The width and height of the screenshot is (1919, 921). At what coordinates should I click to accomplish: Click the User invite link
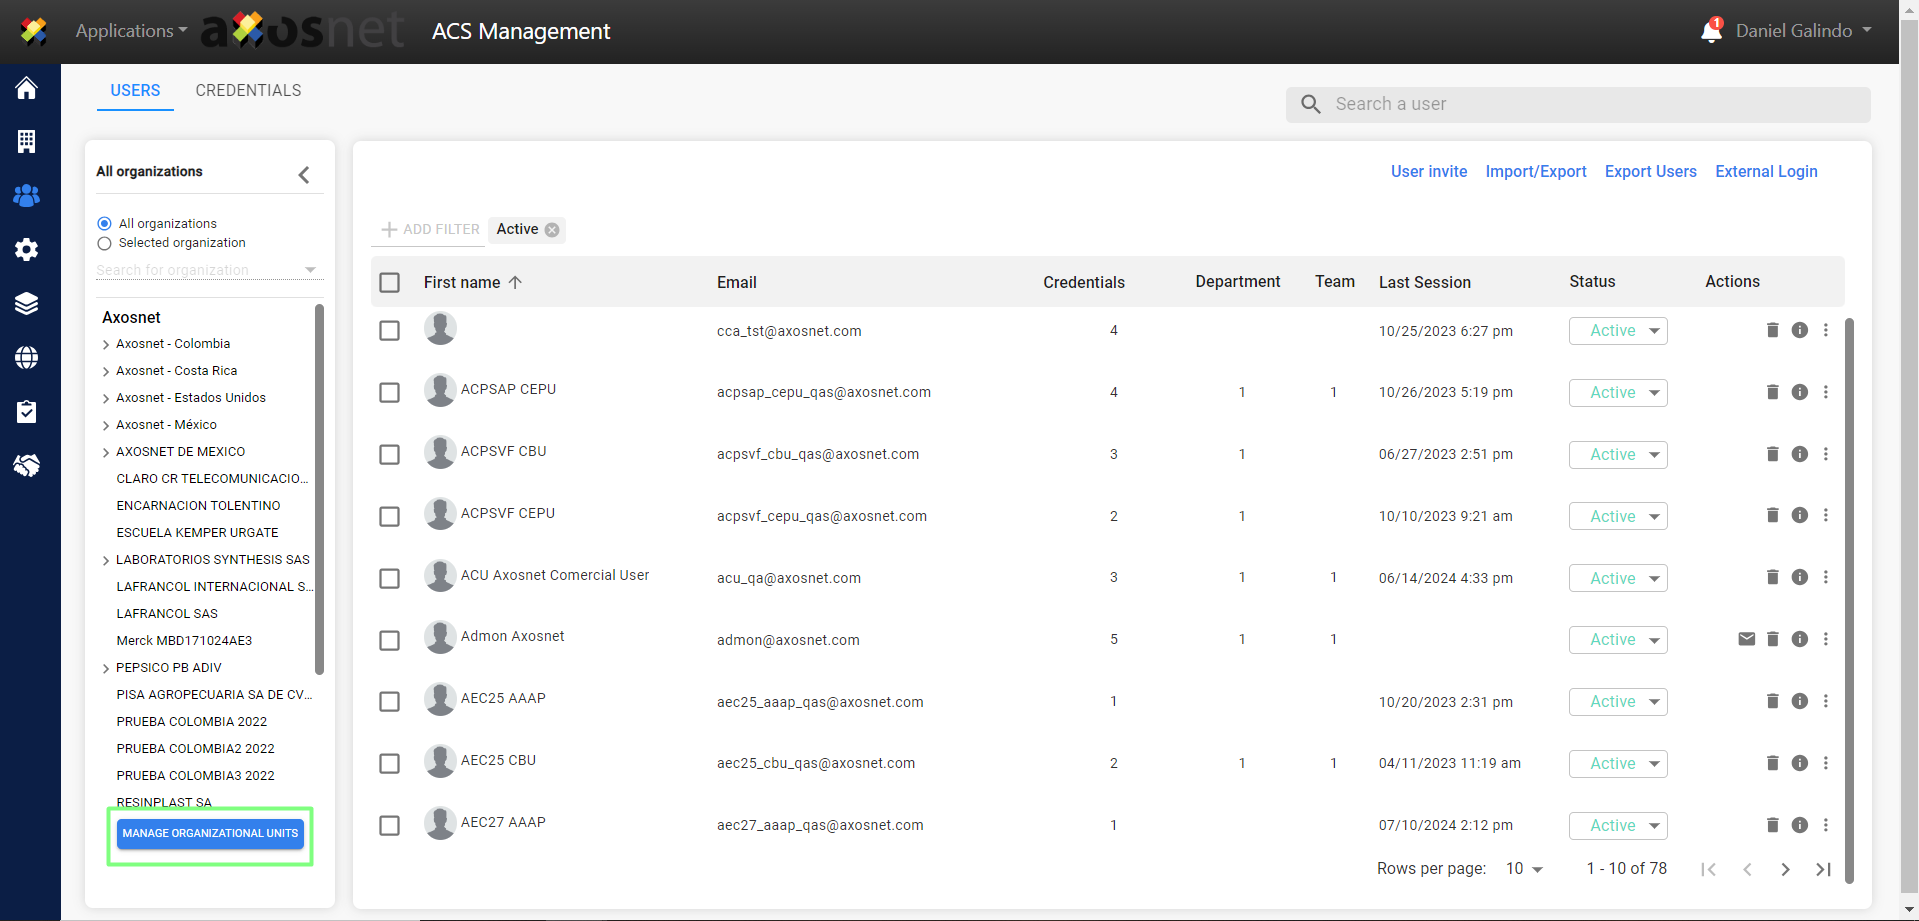coord(1428,171)
